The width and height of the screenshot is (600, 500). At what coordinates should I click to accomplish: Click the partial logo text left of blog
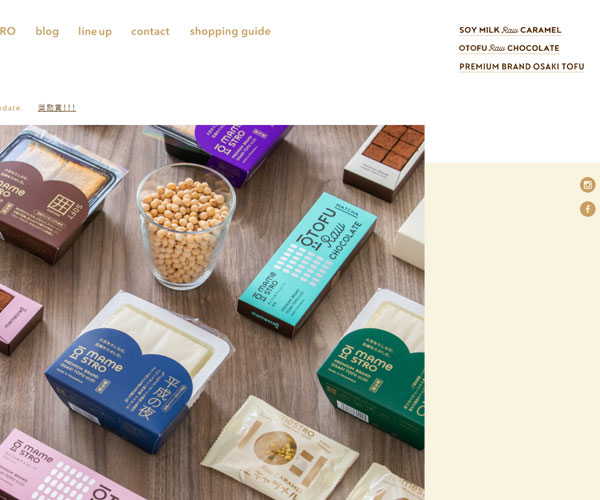pyautogui.click(x=8, y=31)
